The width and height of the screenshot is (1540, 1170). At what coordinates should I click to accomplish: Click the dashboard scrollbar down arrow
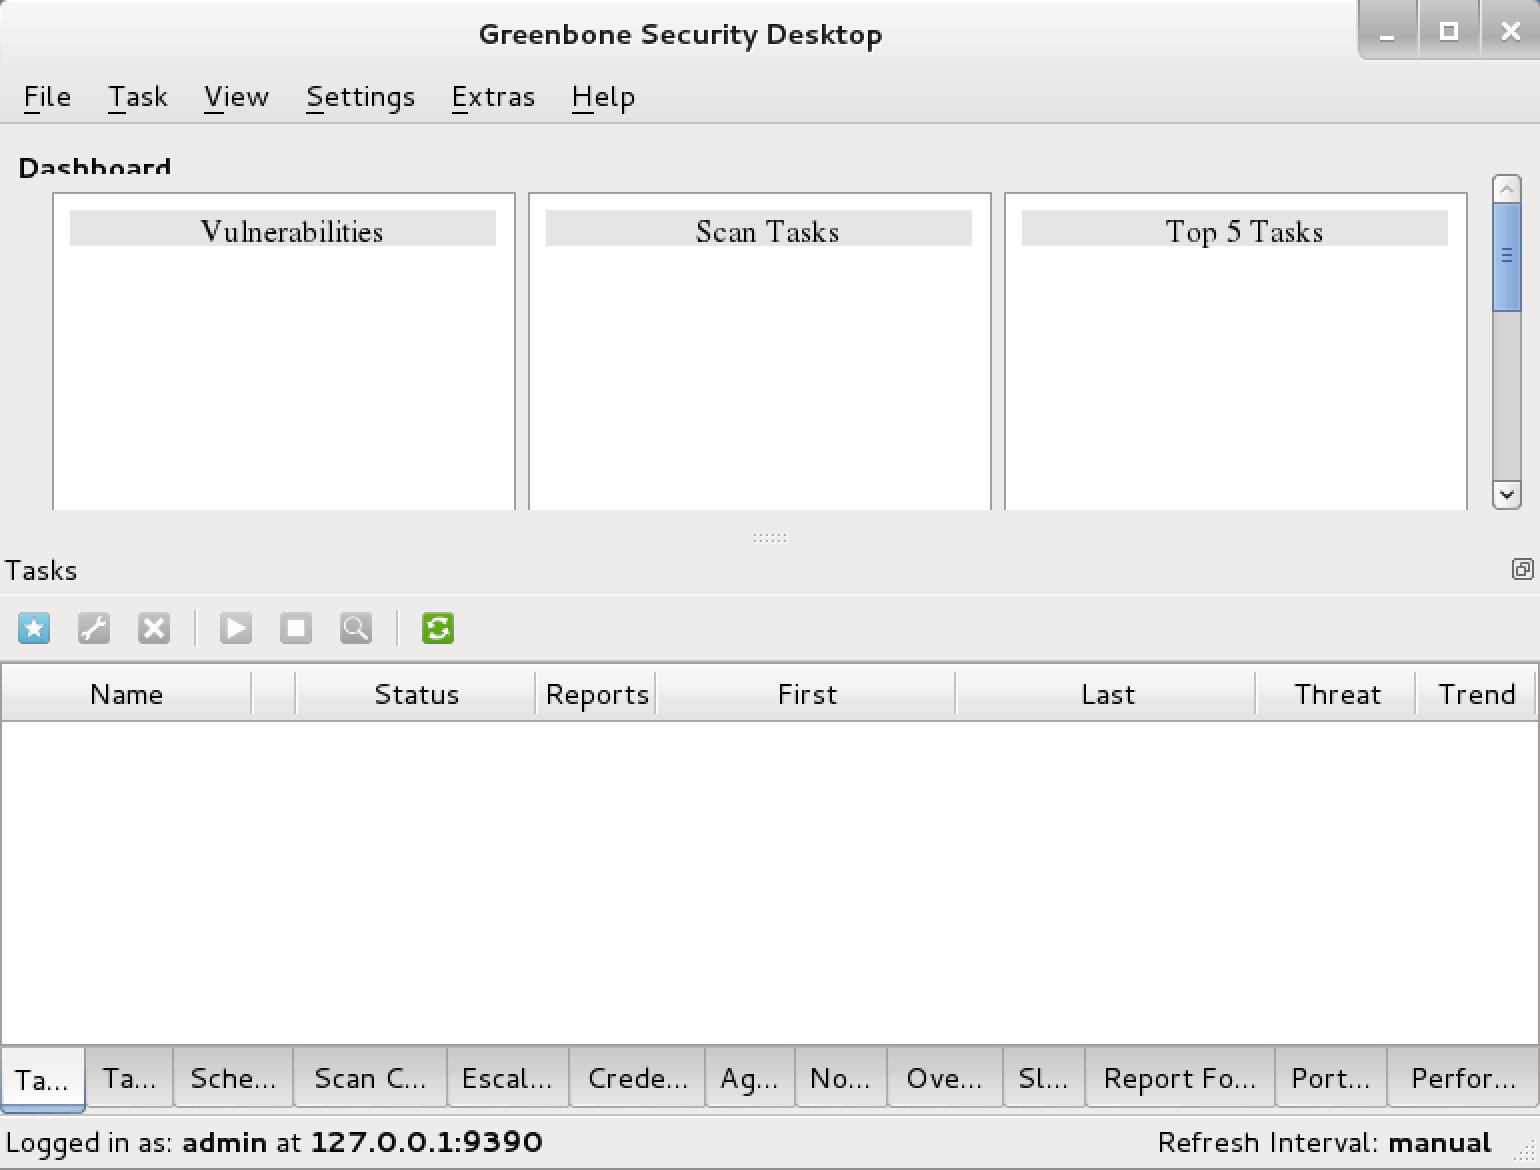coord(1506,494)
